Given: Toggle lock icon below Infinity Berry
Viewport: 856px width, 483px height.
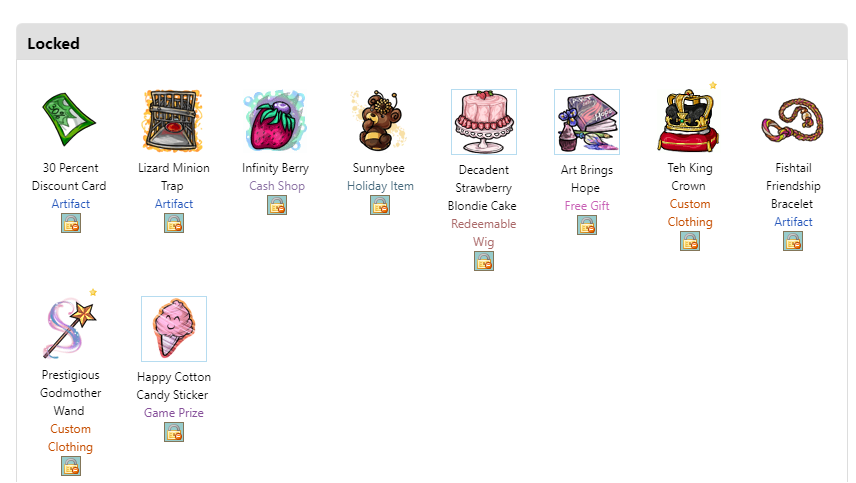Looking at the screenshot, I should click(277, 205).
